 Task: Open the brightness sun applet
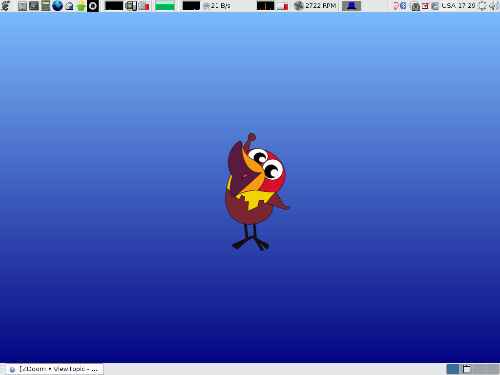click(482, 6)
